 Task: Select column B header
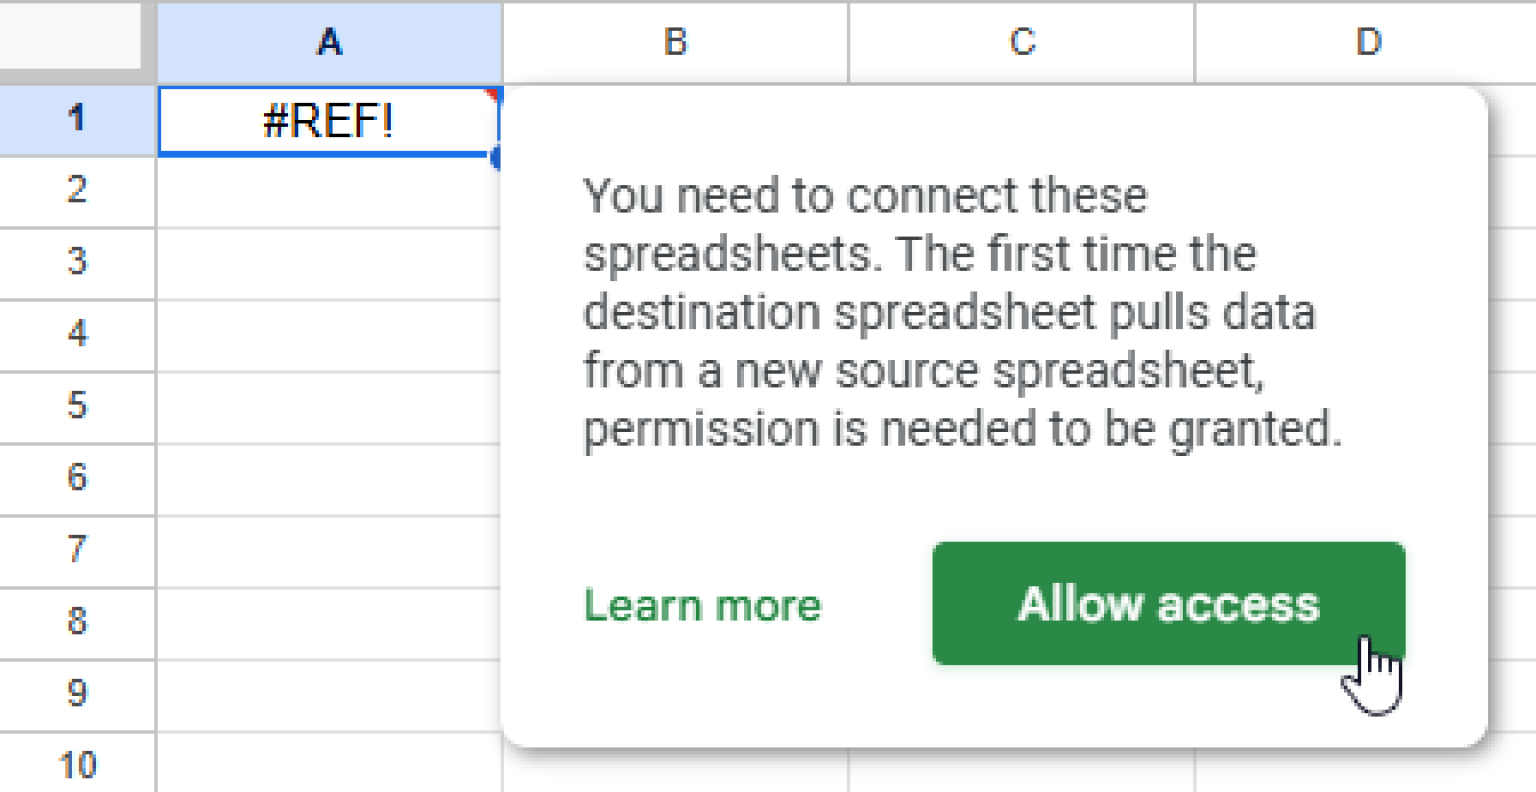[674, 41]
